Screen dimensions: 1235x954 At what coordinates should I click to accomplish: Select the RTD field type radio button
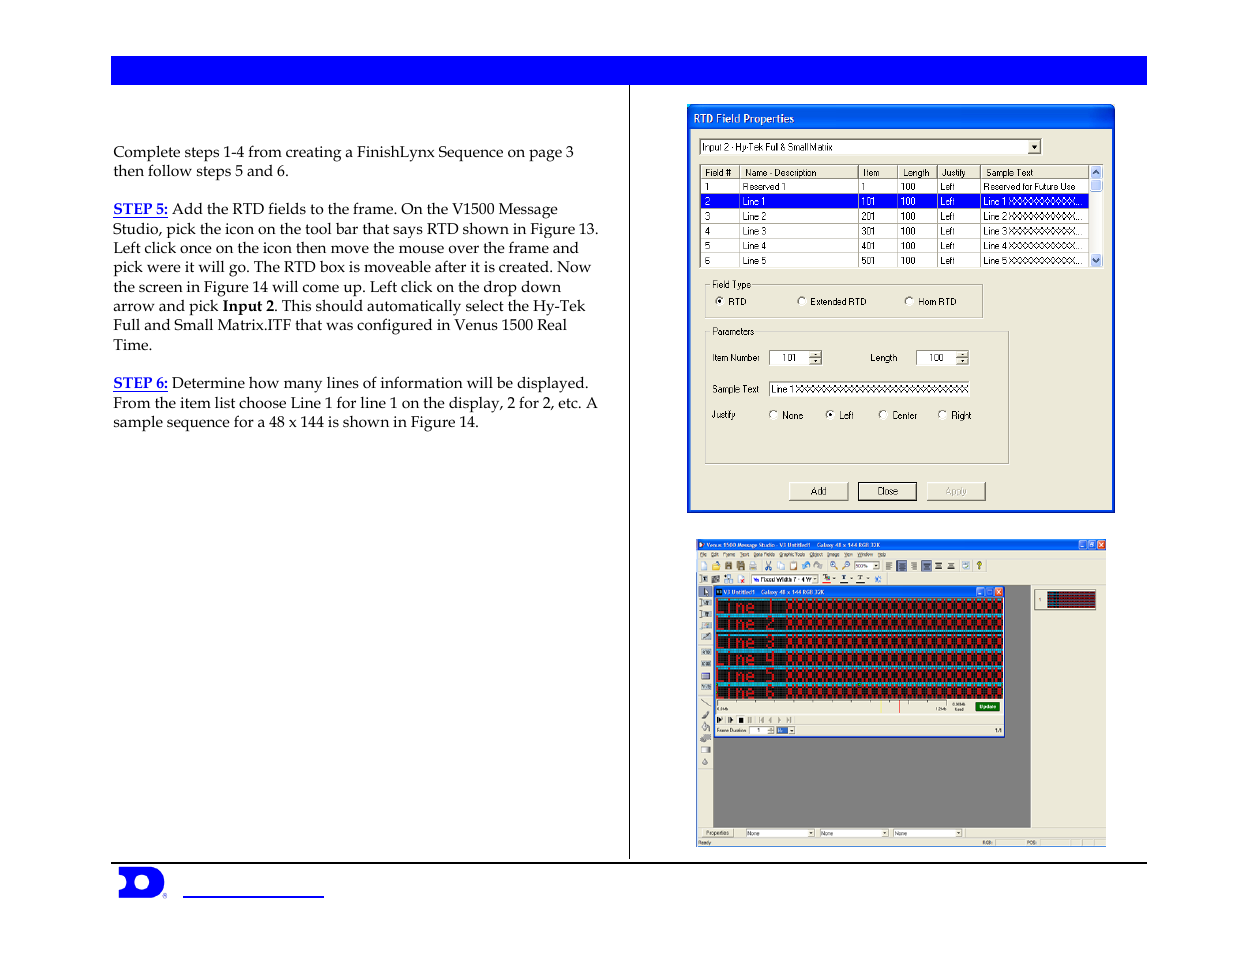tap(720, 301)
